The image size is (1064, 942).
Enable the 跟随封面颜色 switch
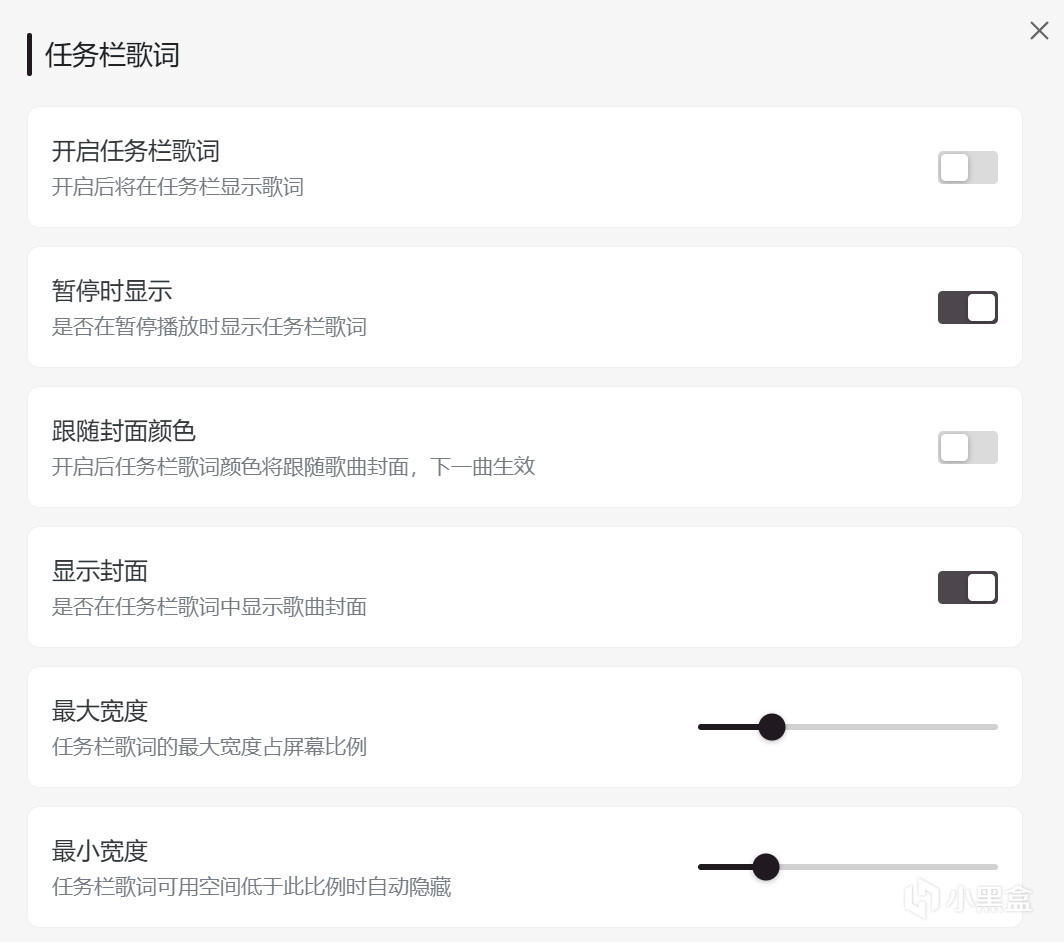click(x=967, y=447)
